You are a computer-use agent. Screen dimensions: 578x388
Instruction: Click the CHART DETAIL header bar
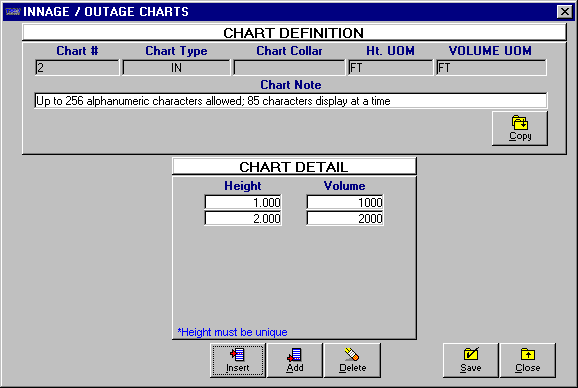pos(294,167)
